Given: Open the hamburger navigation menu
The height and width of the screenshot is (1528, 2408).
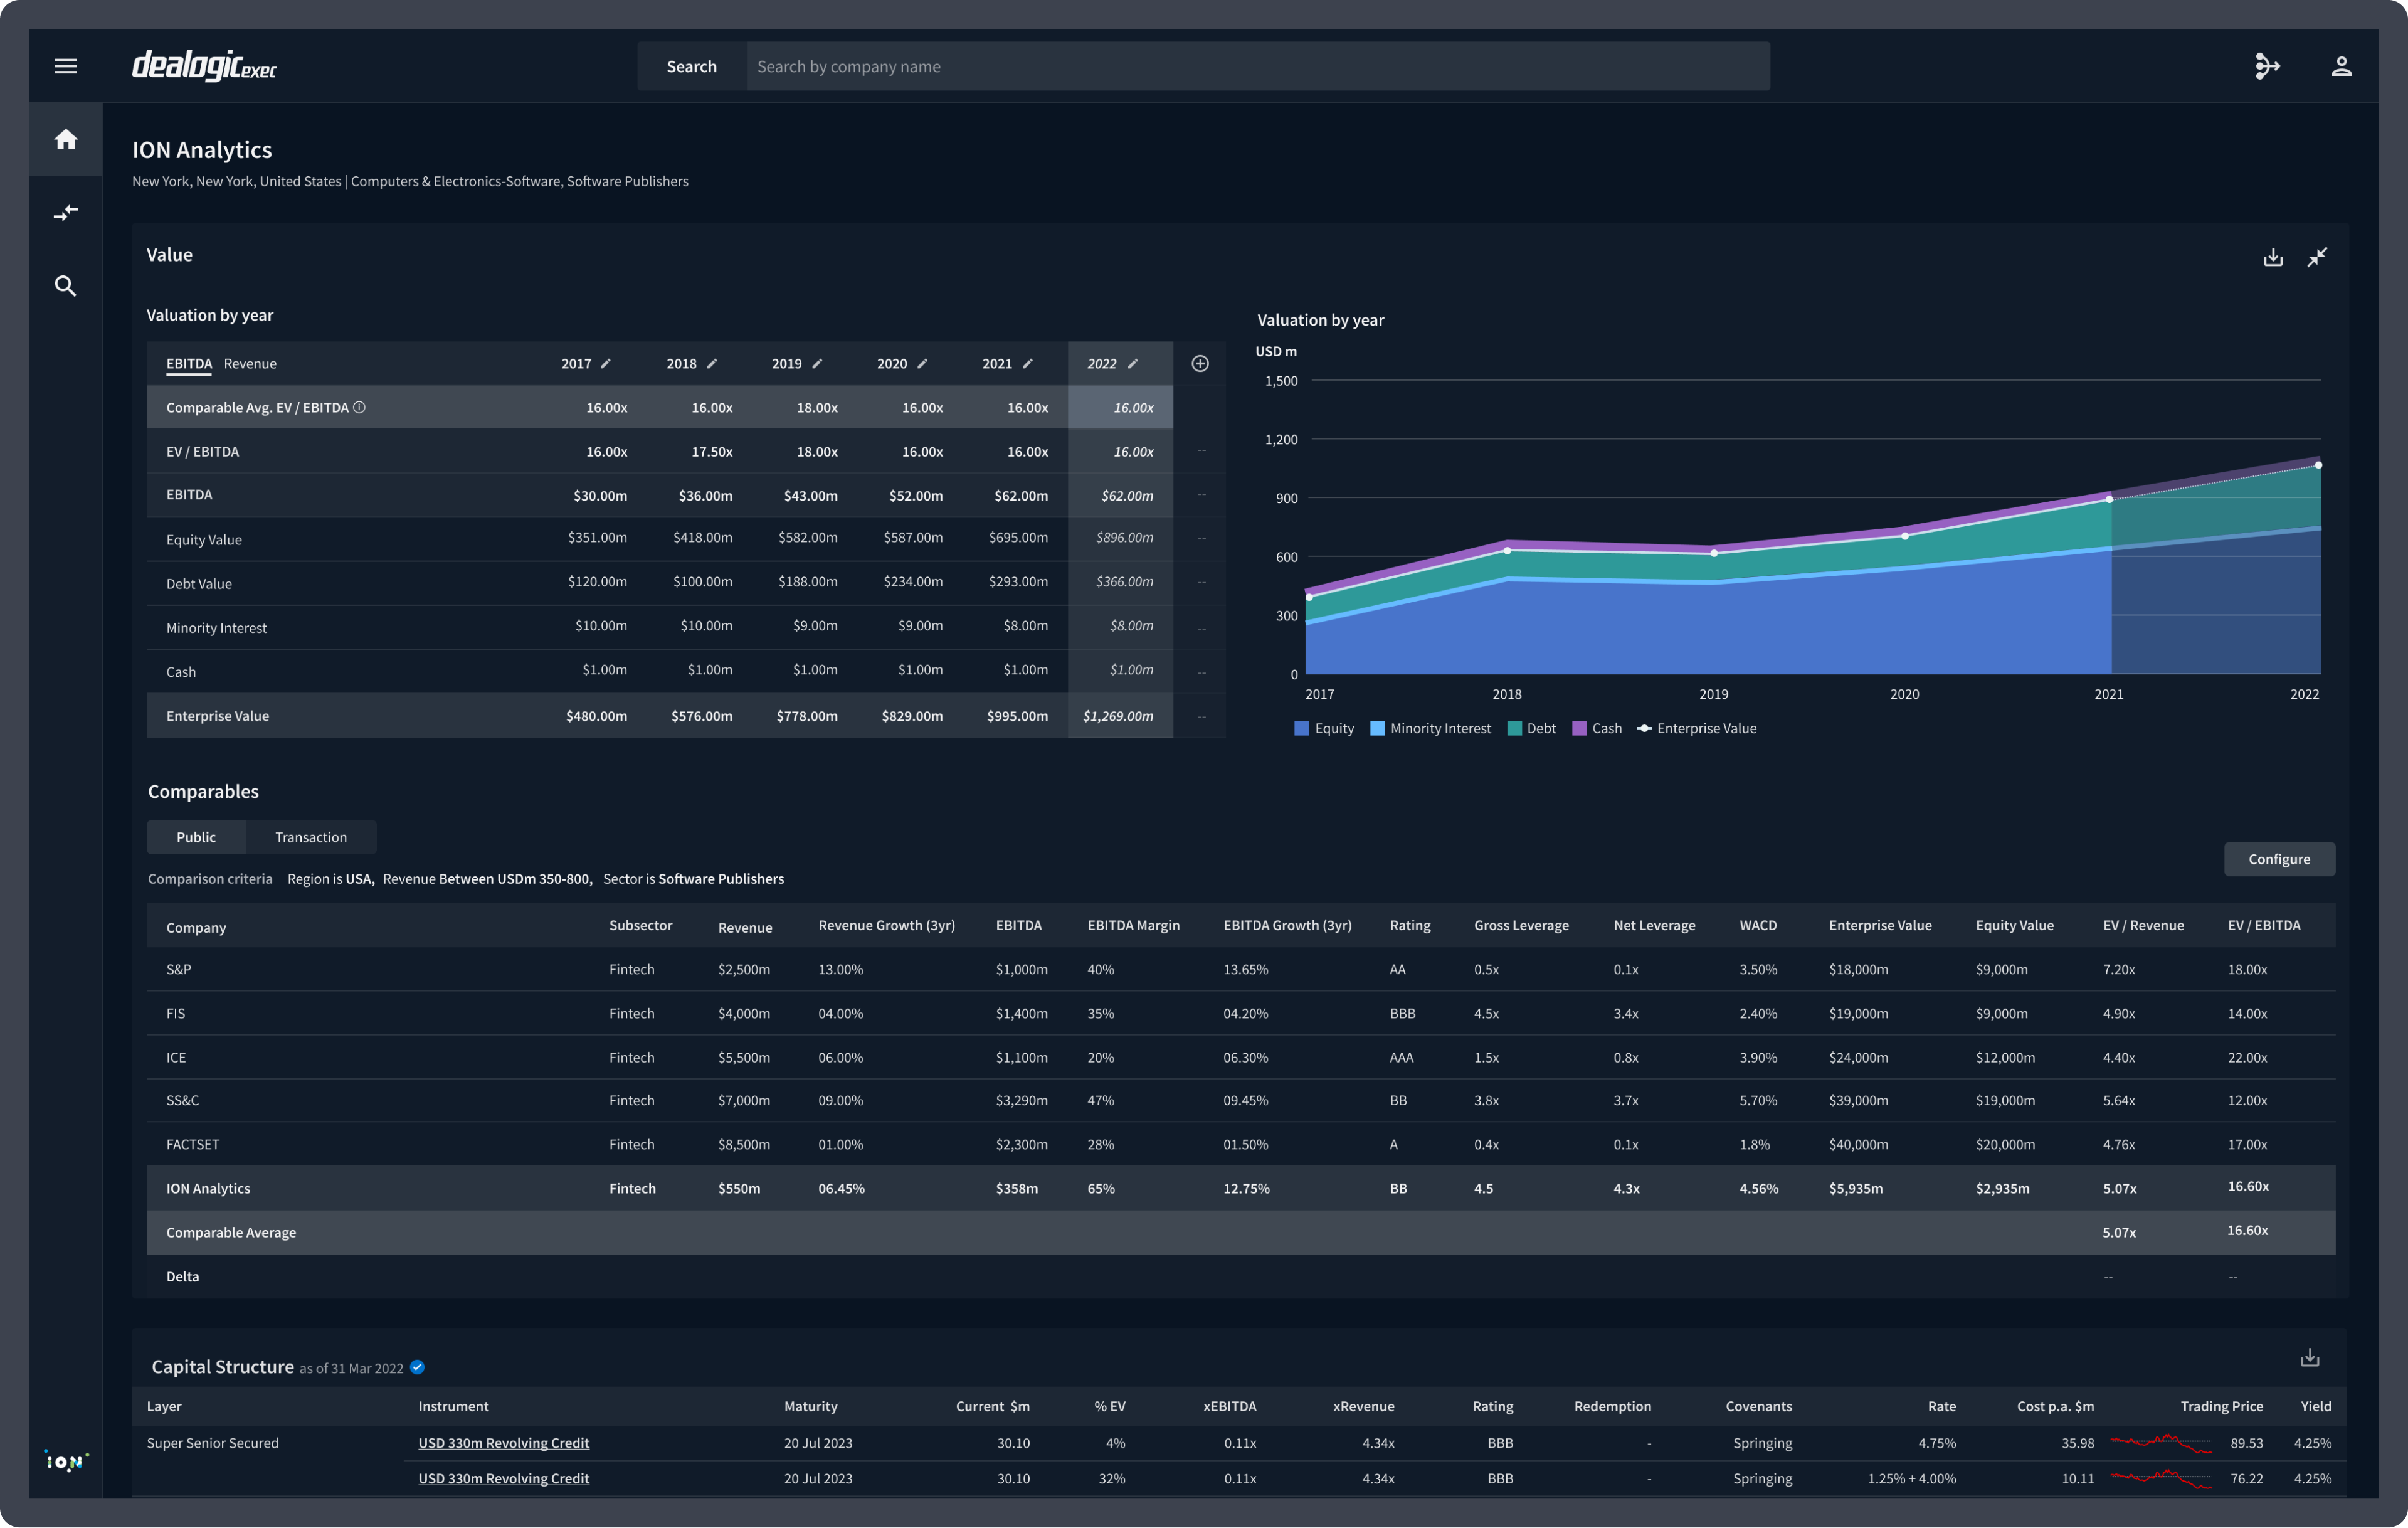Looking at the screenshot, I should click(66, 66).
